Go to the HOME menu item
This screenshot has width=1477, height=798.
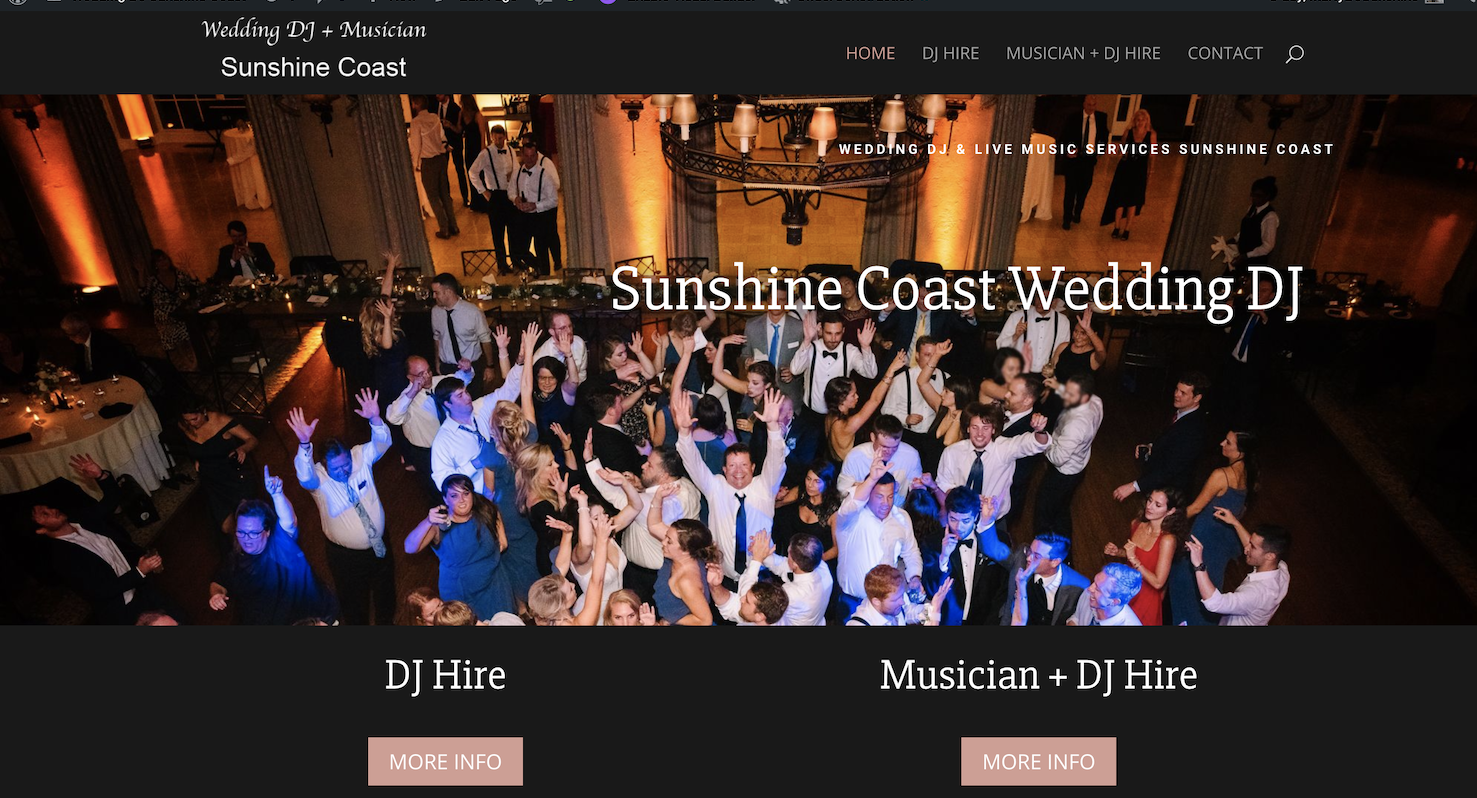pyautogui.click(x=870, y=53)
